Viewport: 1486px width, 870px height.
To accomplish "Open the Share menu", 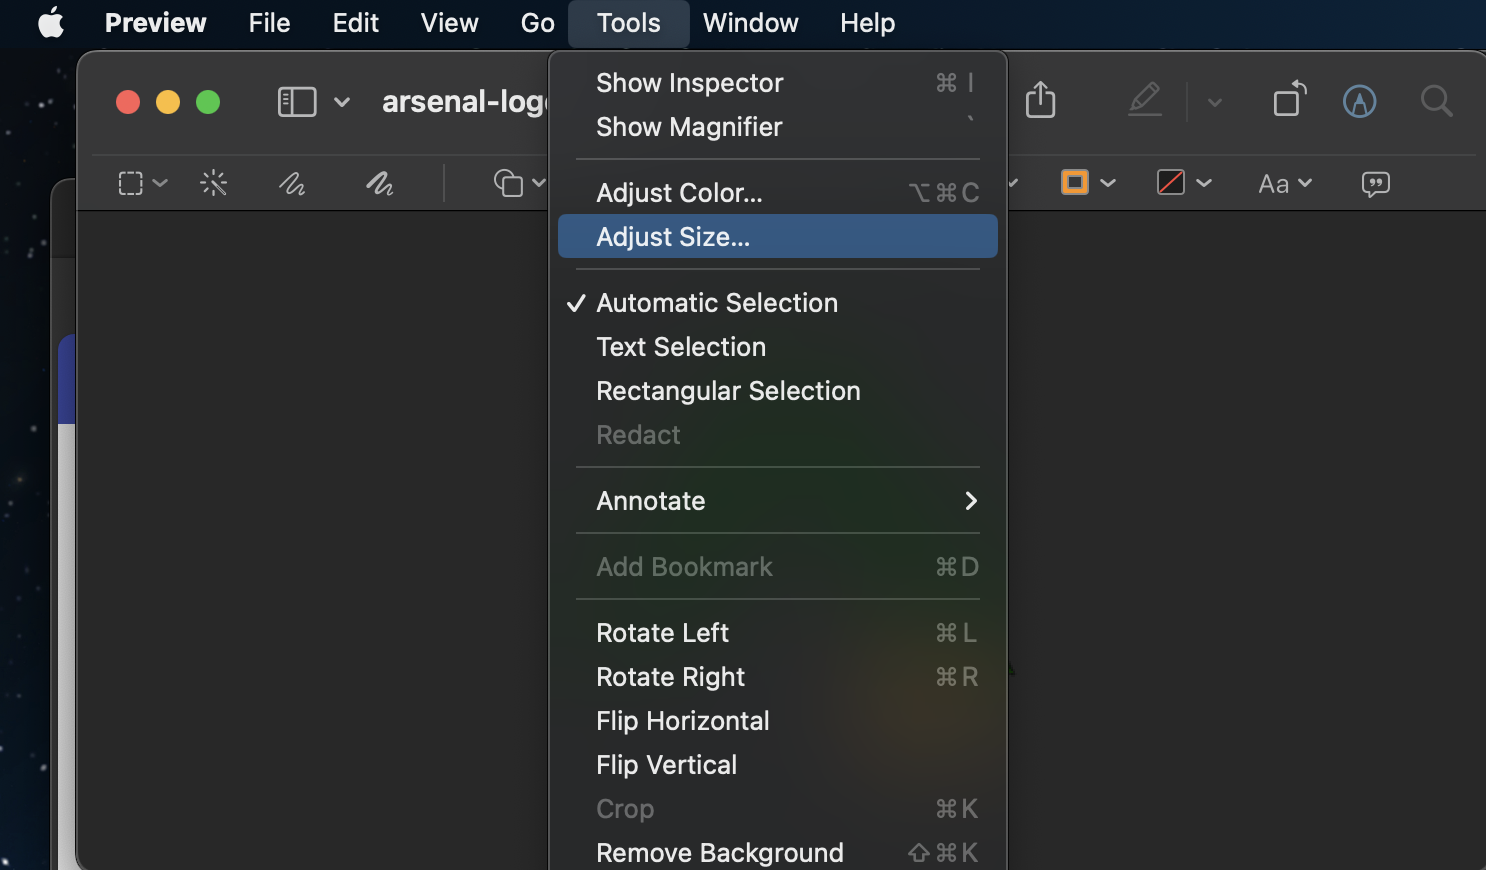I will [1040, 100].
